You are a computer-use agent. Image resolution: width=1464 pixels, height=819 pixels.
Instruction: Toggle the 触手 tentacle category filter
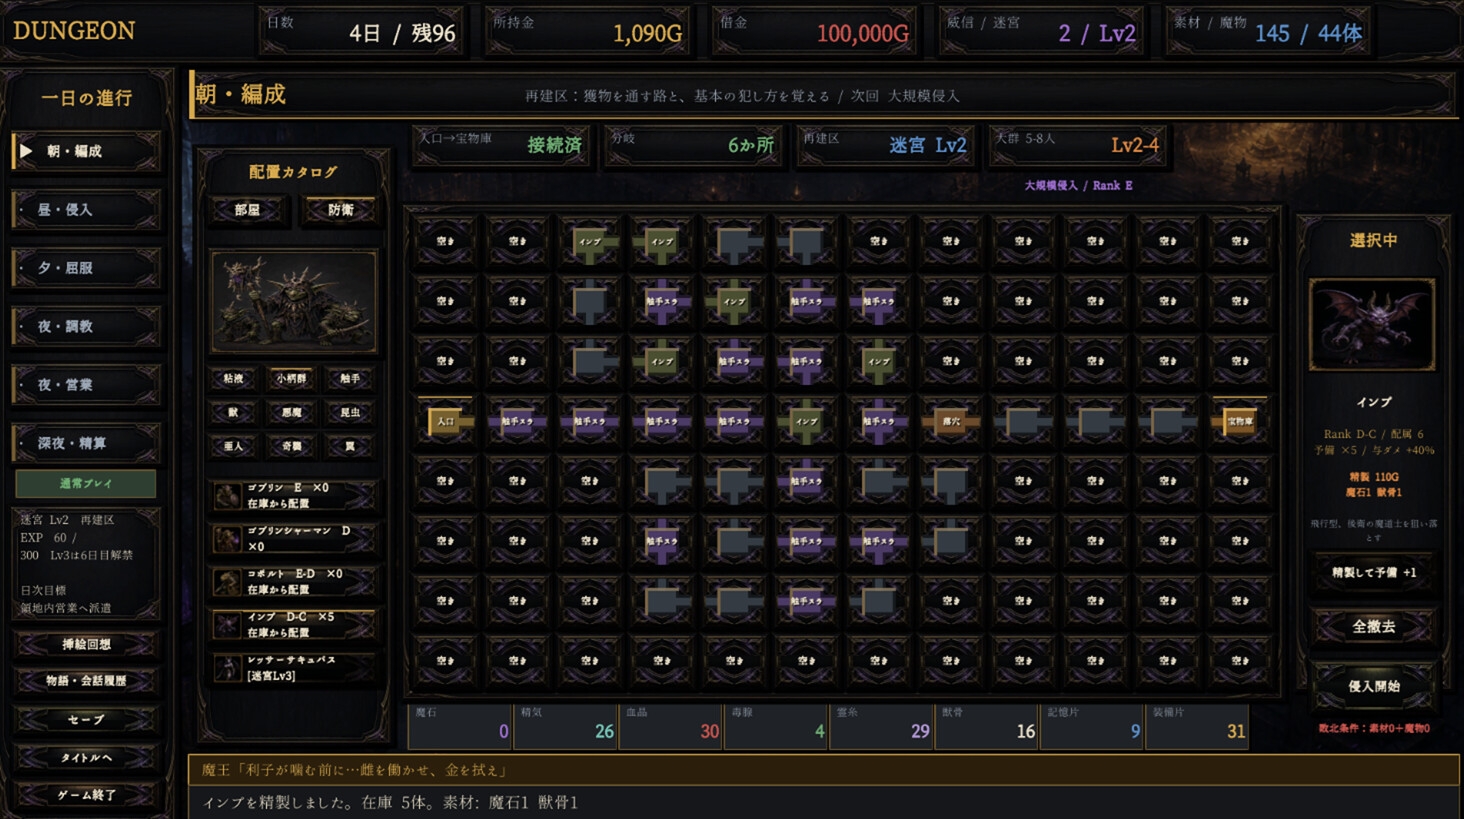click(x=349, y=378)
